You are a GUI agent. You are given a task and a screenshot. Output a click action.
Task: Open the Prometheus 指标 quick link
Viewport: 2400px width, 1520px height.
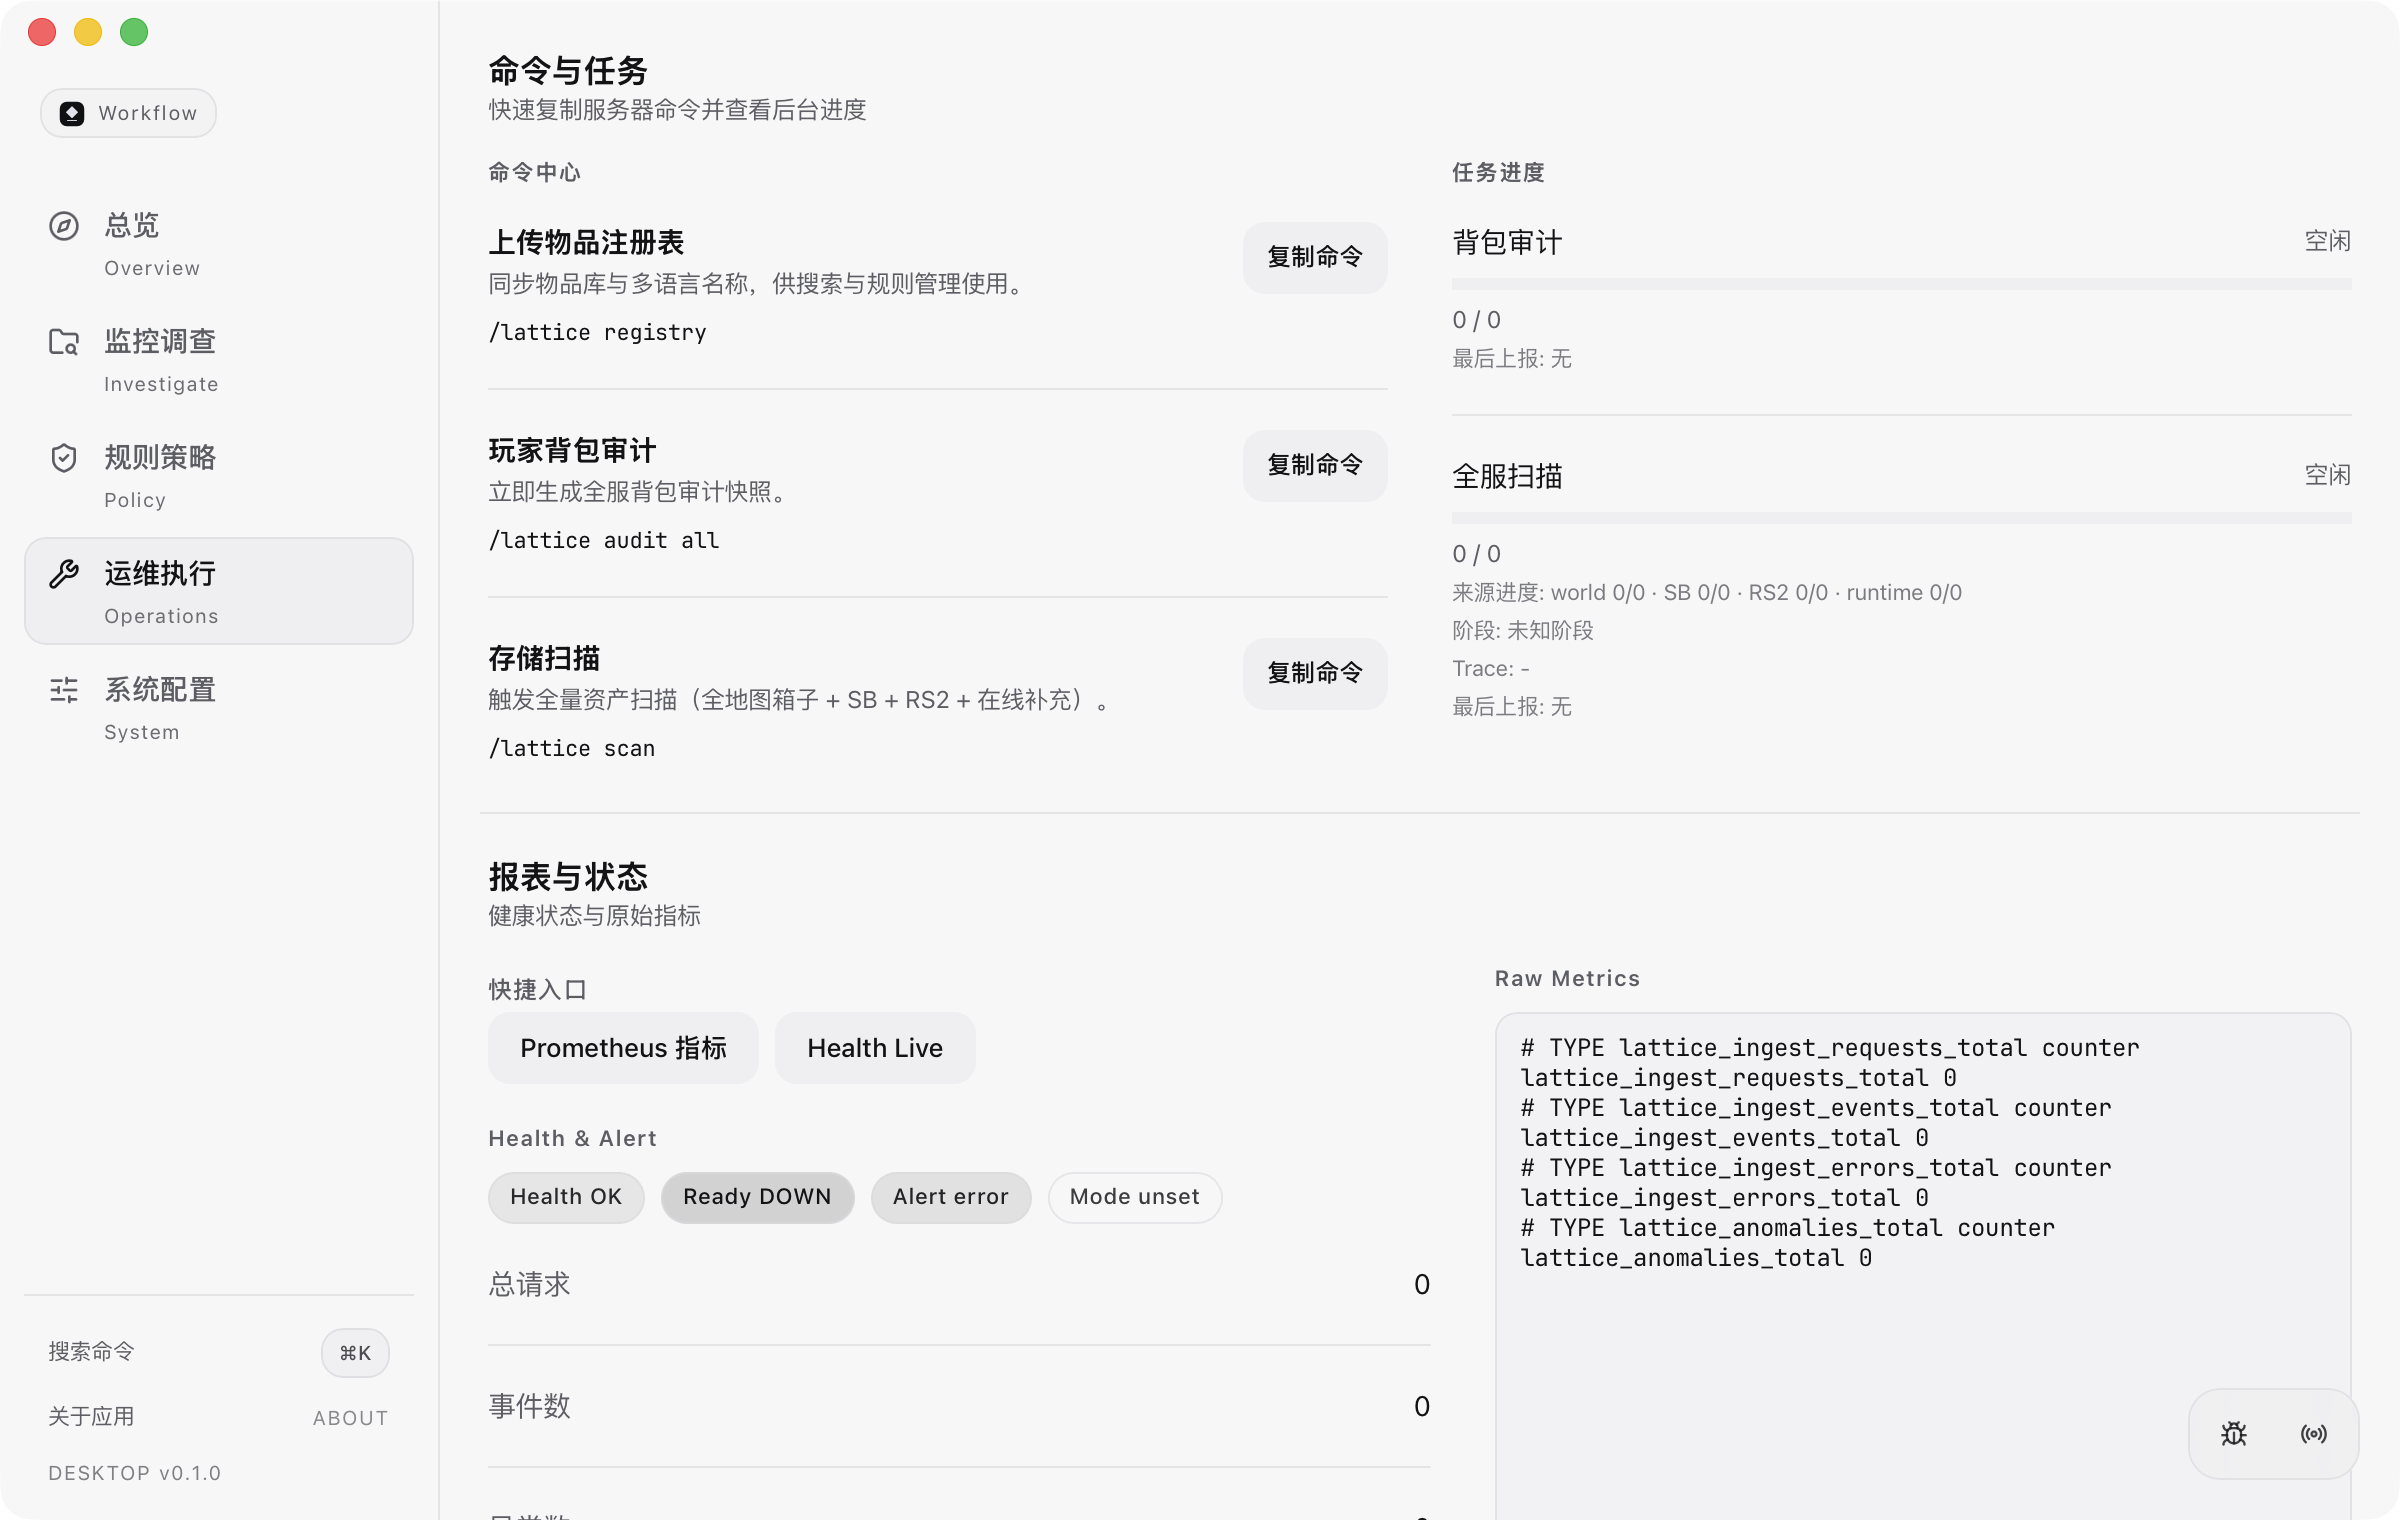tap(622, 1047)
